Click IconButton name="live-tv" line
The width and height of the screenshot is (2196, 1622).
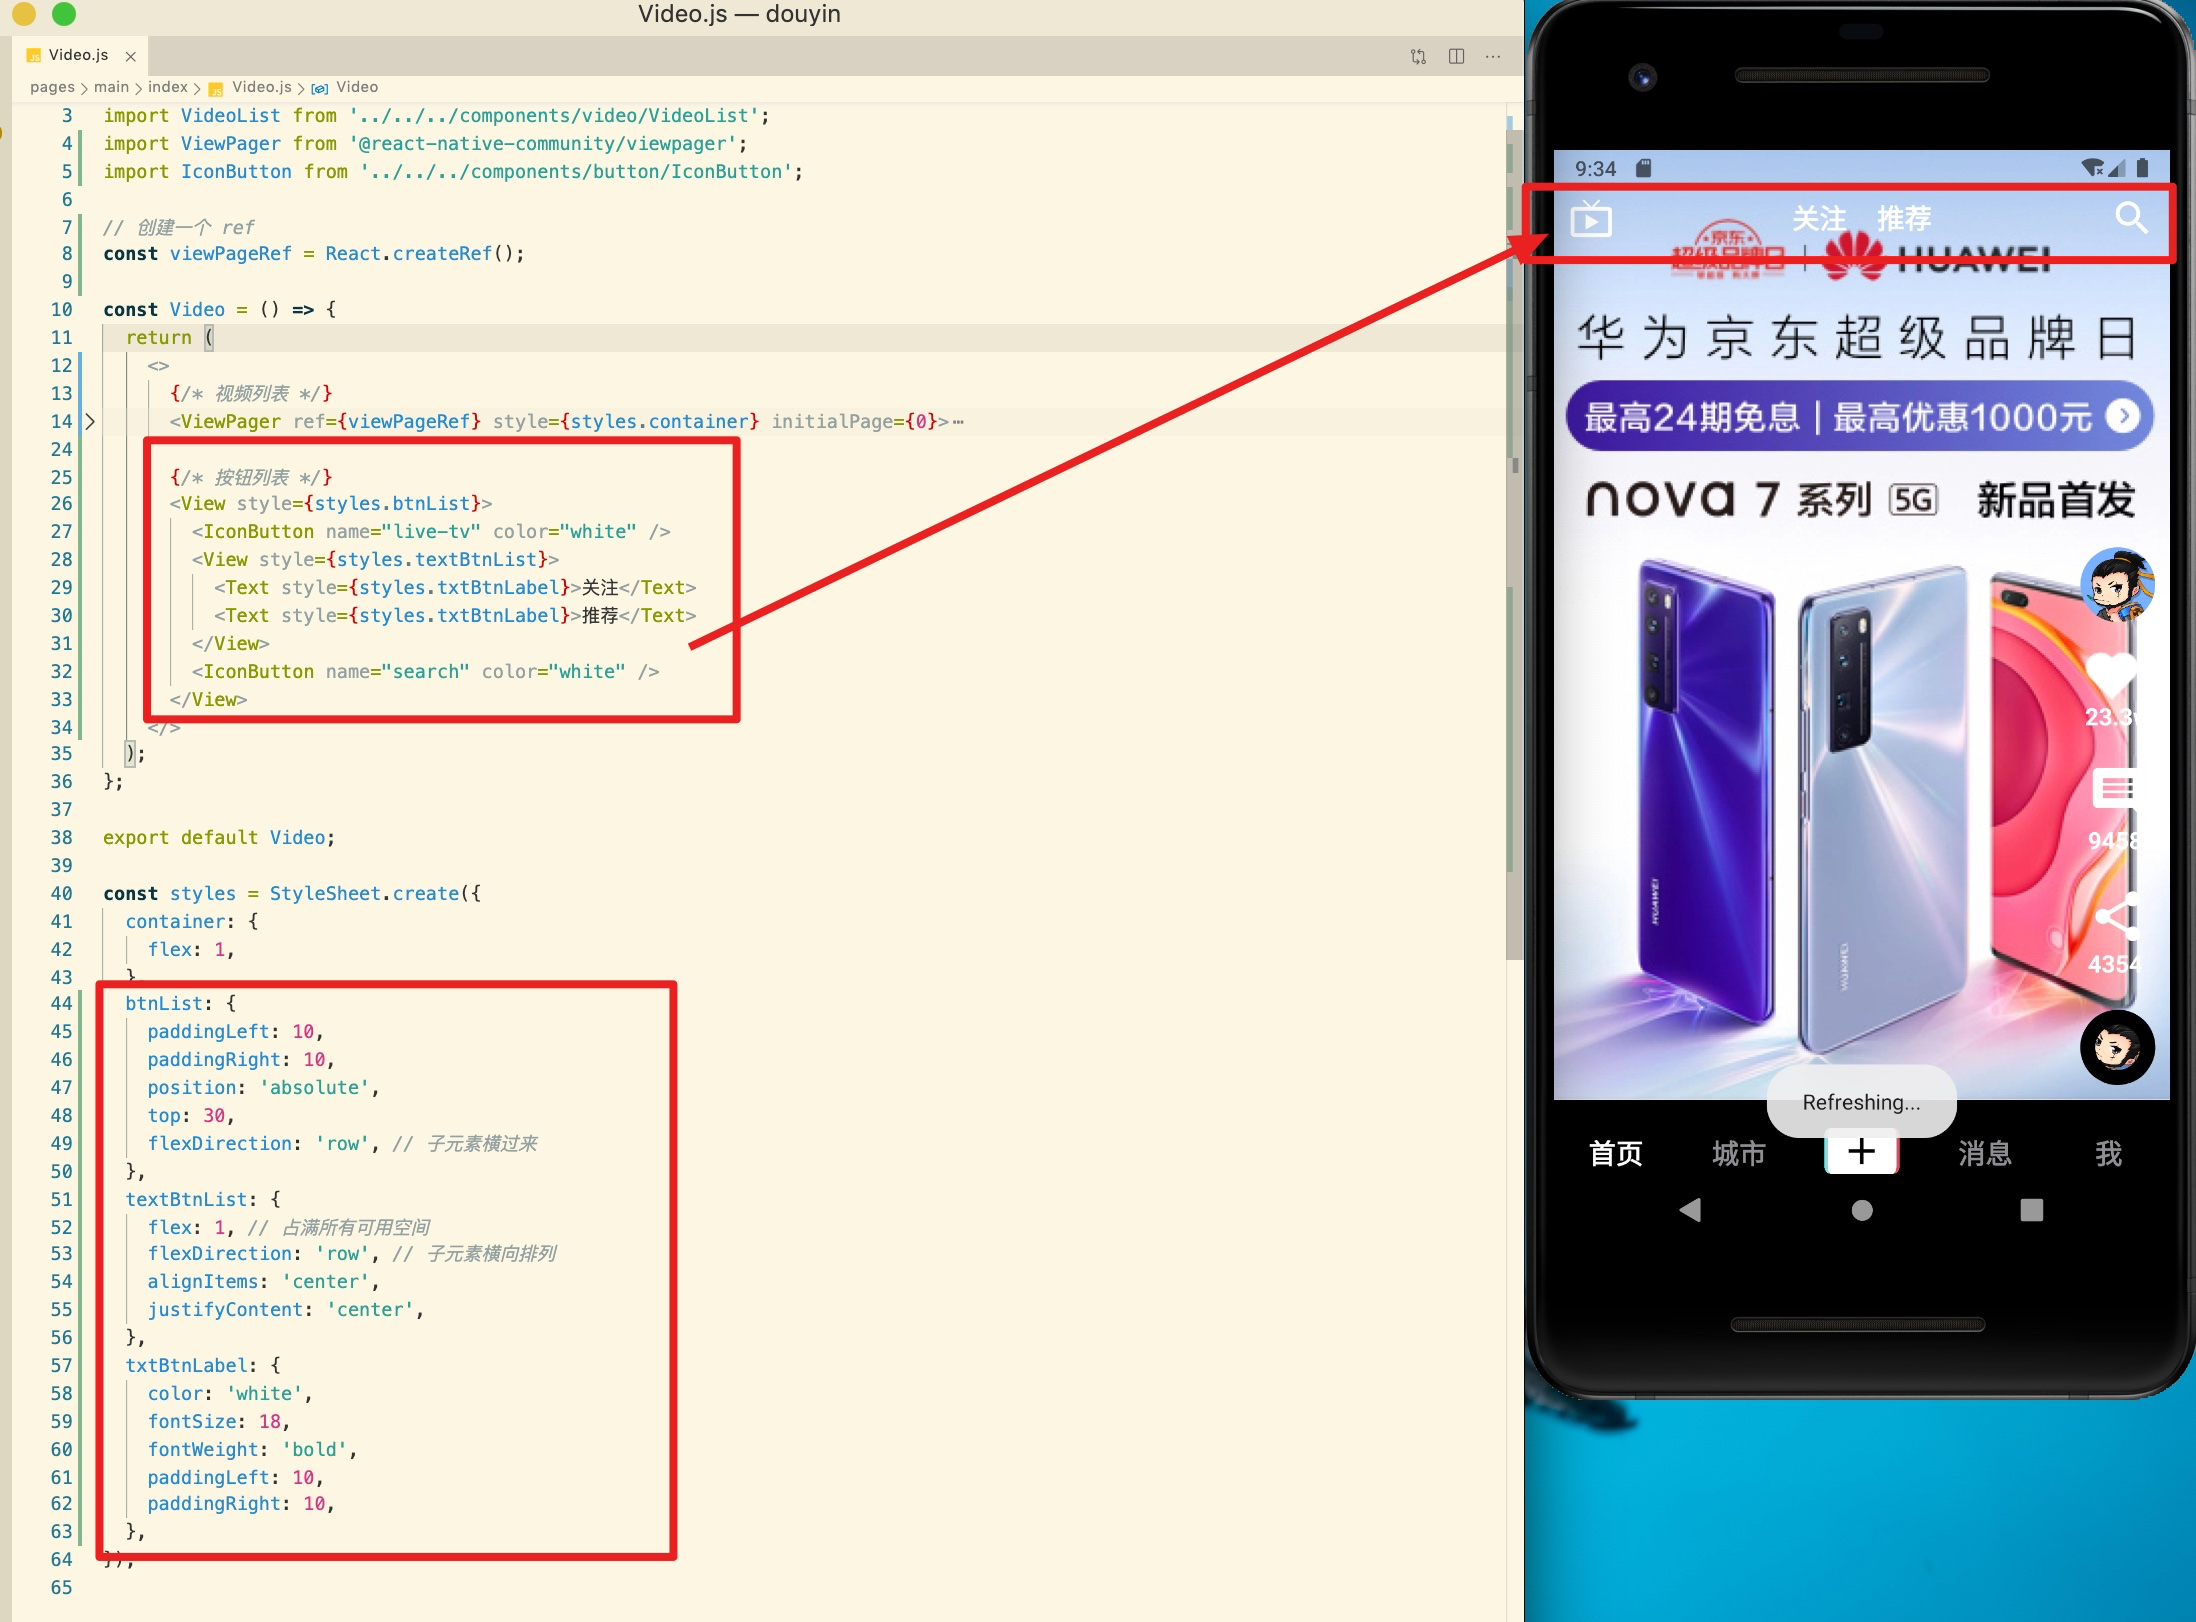(x=431, y=531)
